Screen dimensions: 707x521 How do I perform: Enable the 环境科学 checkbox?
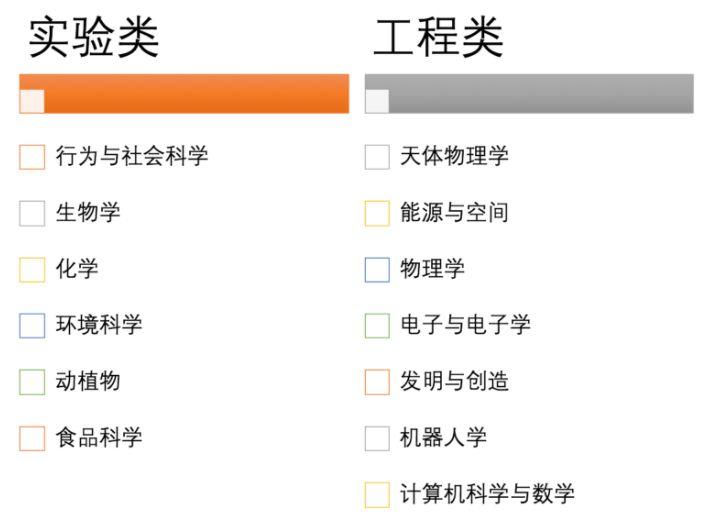click(x=32, y=325)
